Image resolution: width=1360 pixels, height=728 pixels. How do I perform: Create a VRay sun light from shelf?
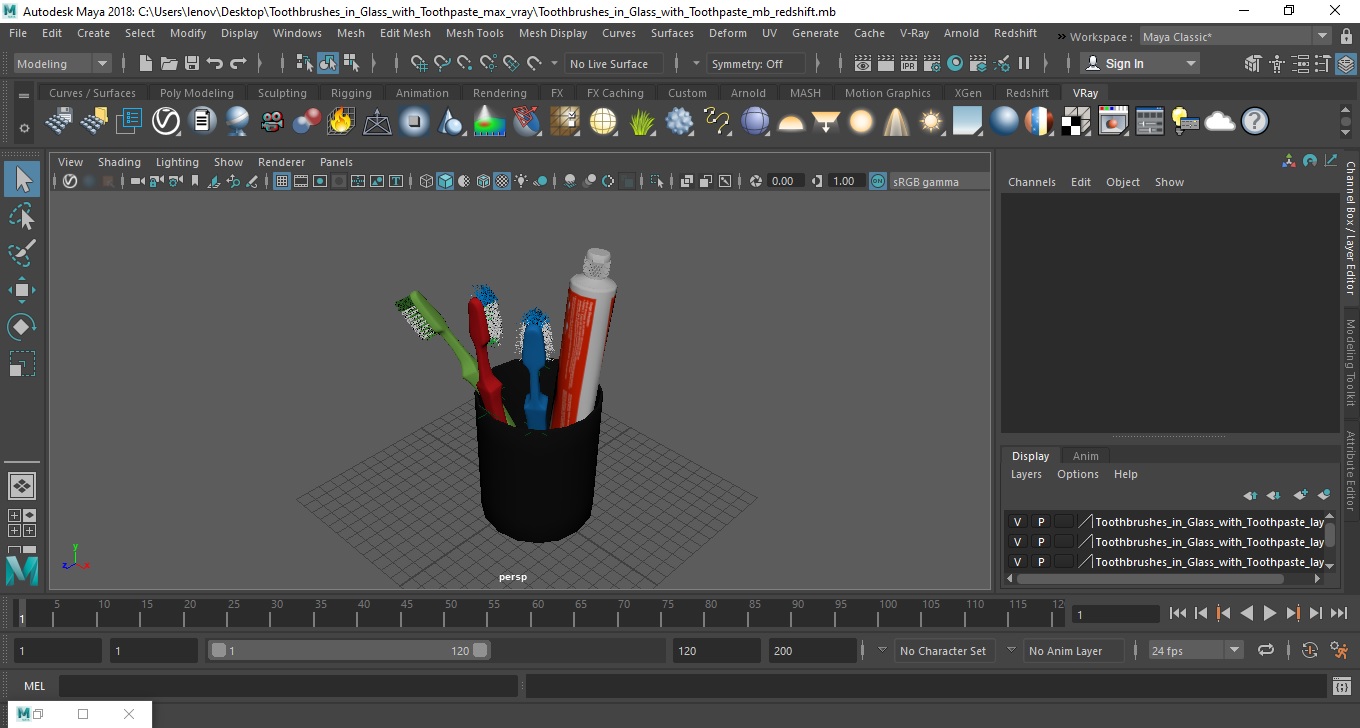[x=931, y=122]
